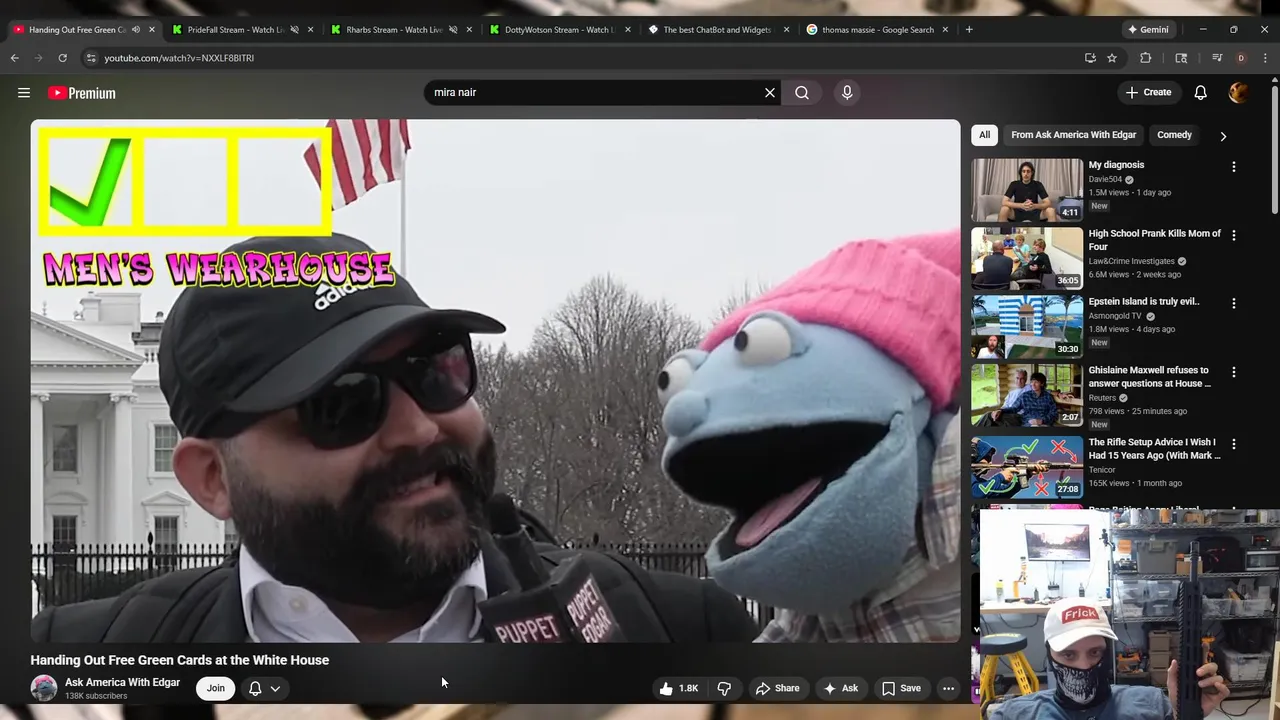Go back with the browser back arrow
This screenshot has width=1280, height=720.
15,58
